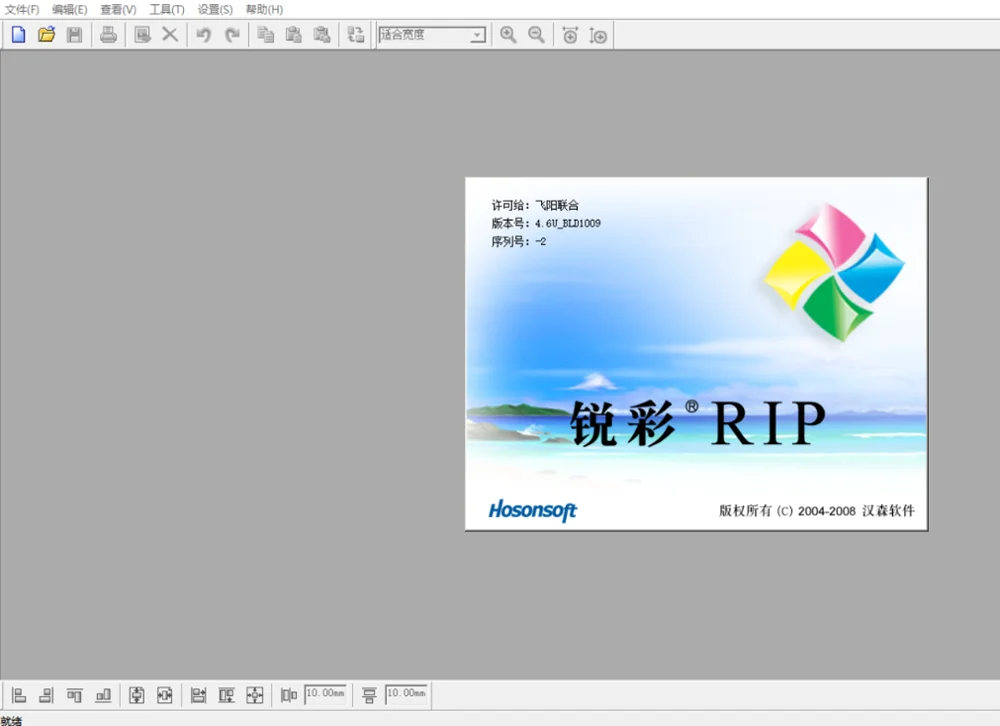Click the fit-width zoom icon beside zoom out
The height and width of the screenshot is (726, 1000).
[570, 35]
